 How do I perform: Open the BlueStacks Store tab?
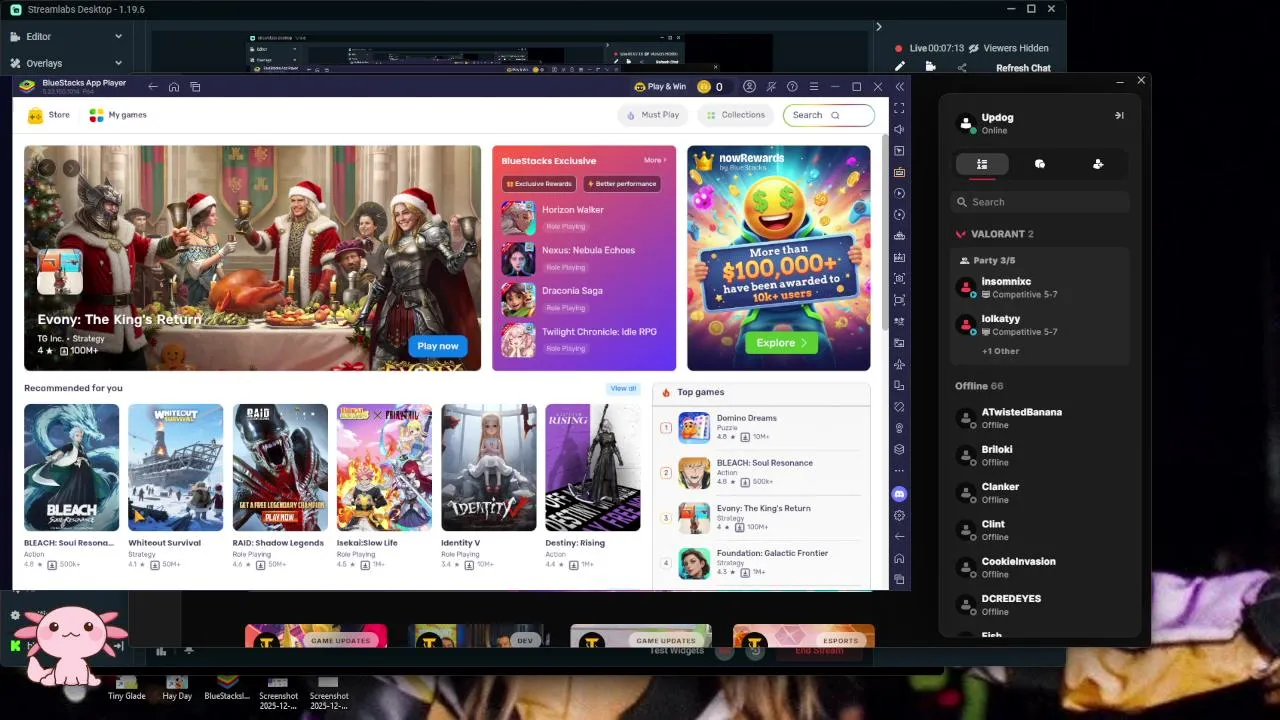pyautogui.click(x=49, y=115)
